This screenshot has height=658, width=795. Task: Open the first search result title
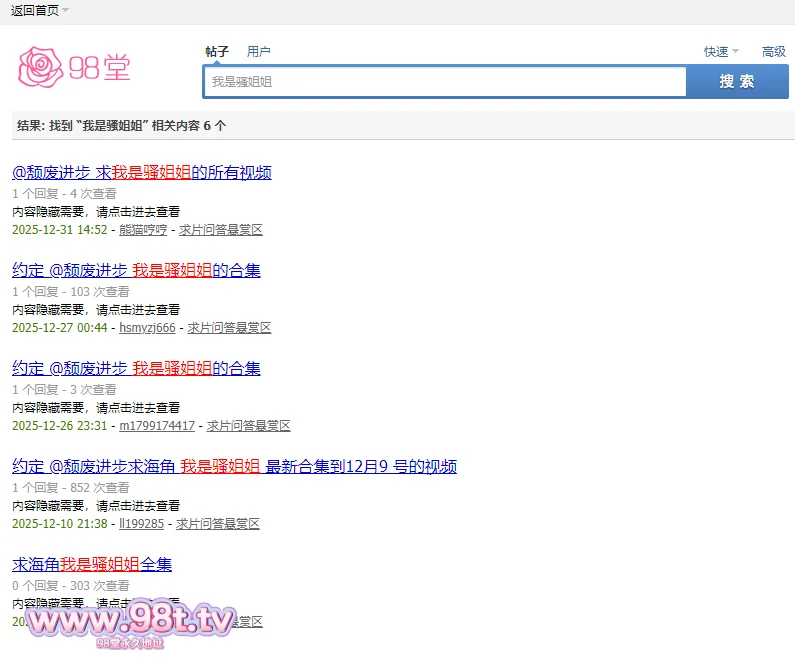142,172
